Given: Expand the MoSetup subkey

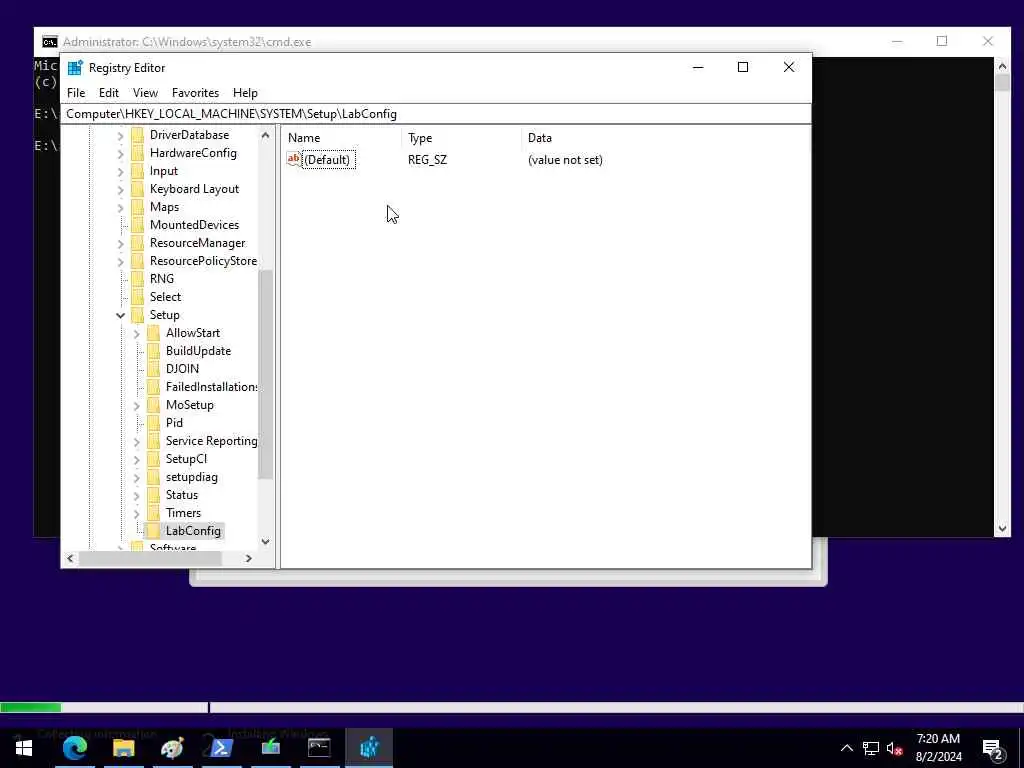Looking at the screenshot, I should (x=136, y=406).
